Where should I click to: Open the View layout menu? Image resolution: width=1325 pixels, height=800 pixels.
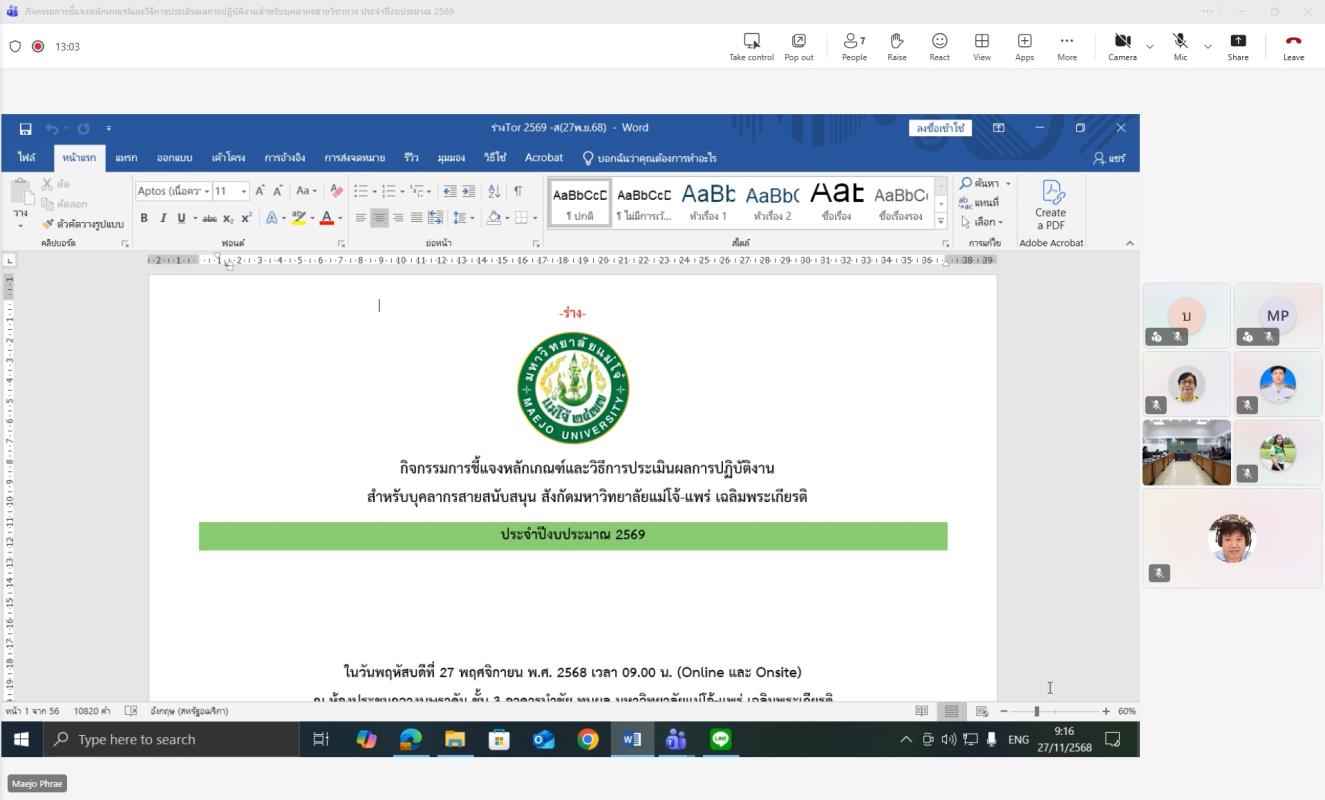pos(981,46)
